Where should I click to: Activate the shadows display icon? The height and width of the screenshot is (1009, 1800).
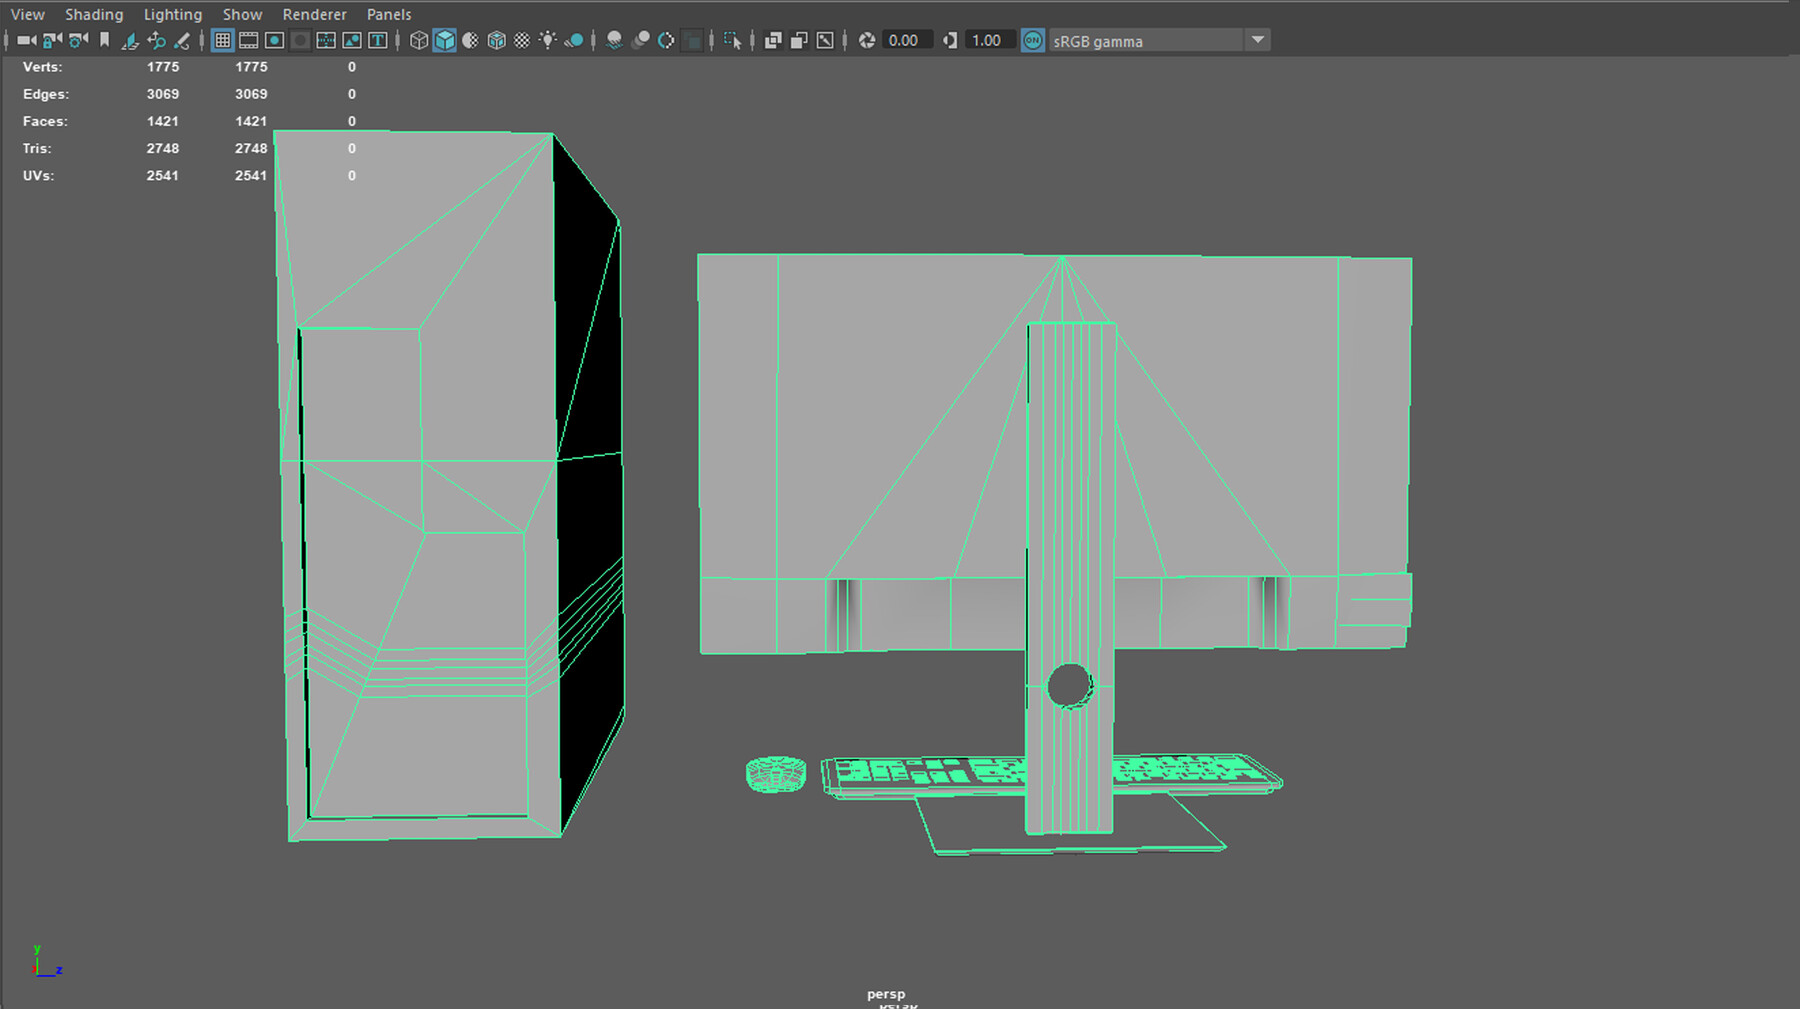616,40
